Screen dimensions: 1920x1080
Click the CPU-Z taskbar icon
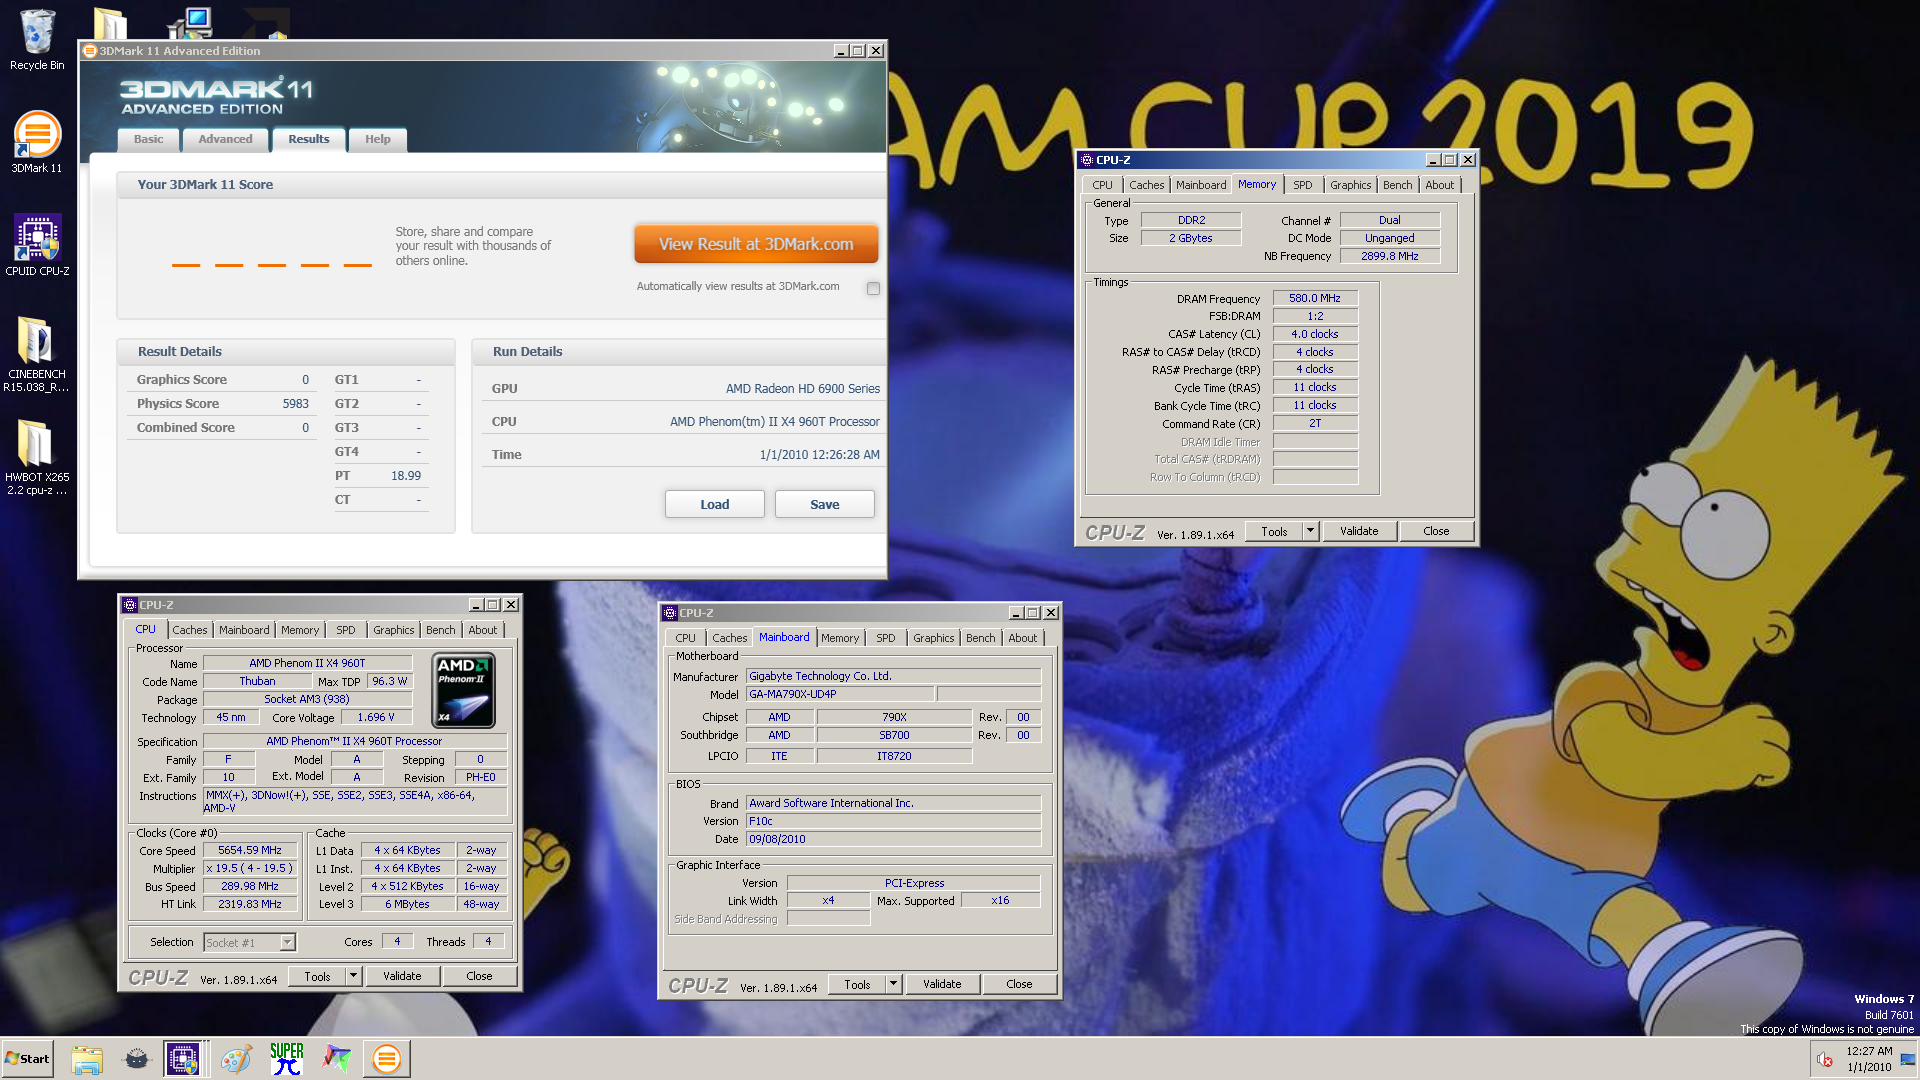[183, 1059]
